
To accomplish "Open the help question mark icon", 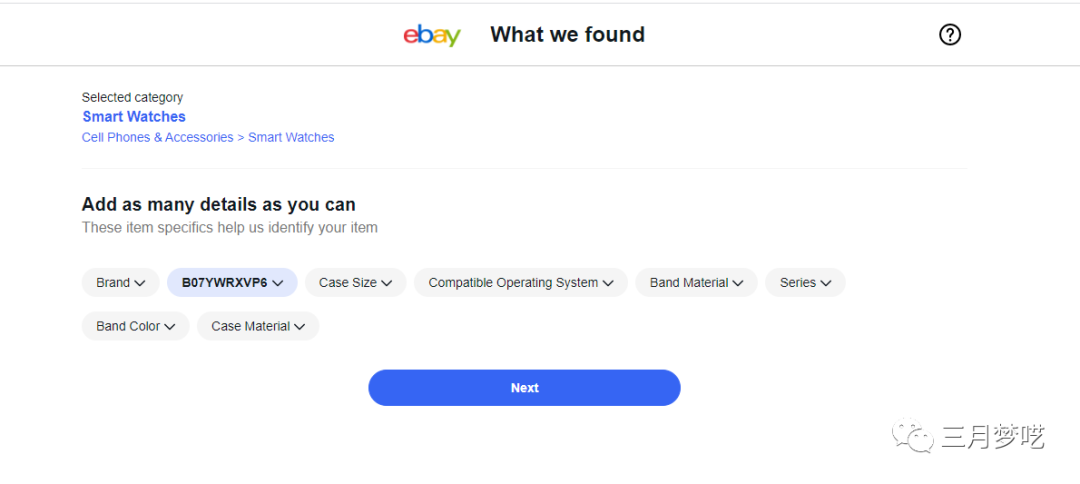I will pos(950,35).
